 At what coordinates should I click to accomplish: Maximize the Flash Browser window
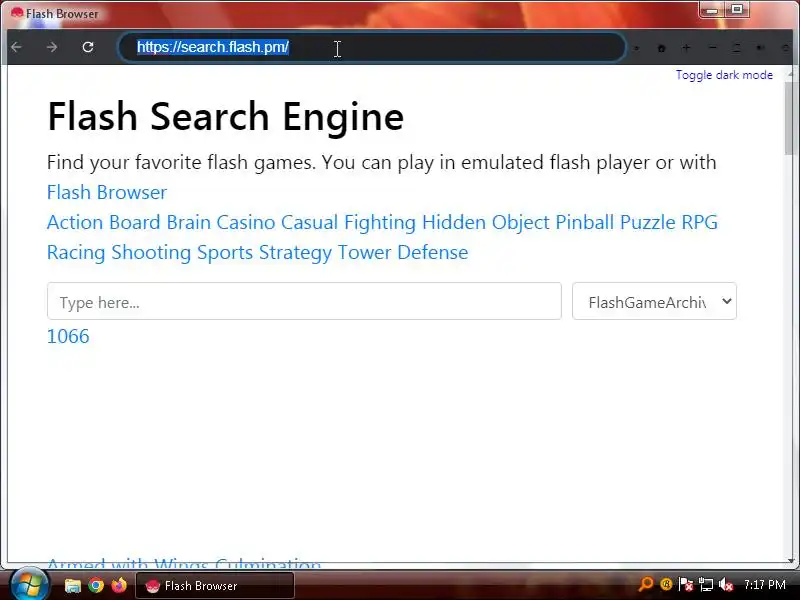click(737, 10)
